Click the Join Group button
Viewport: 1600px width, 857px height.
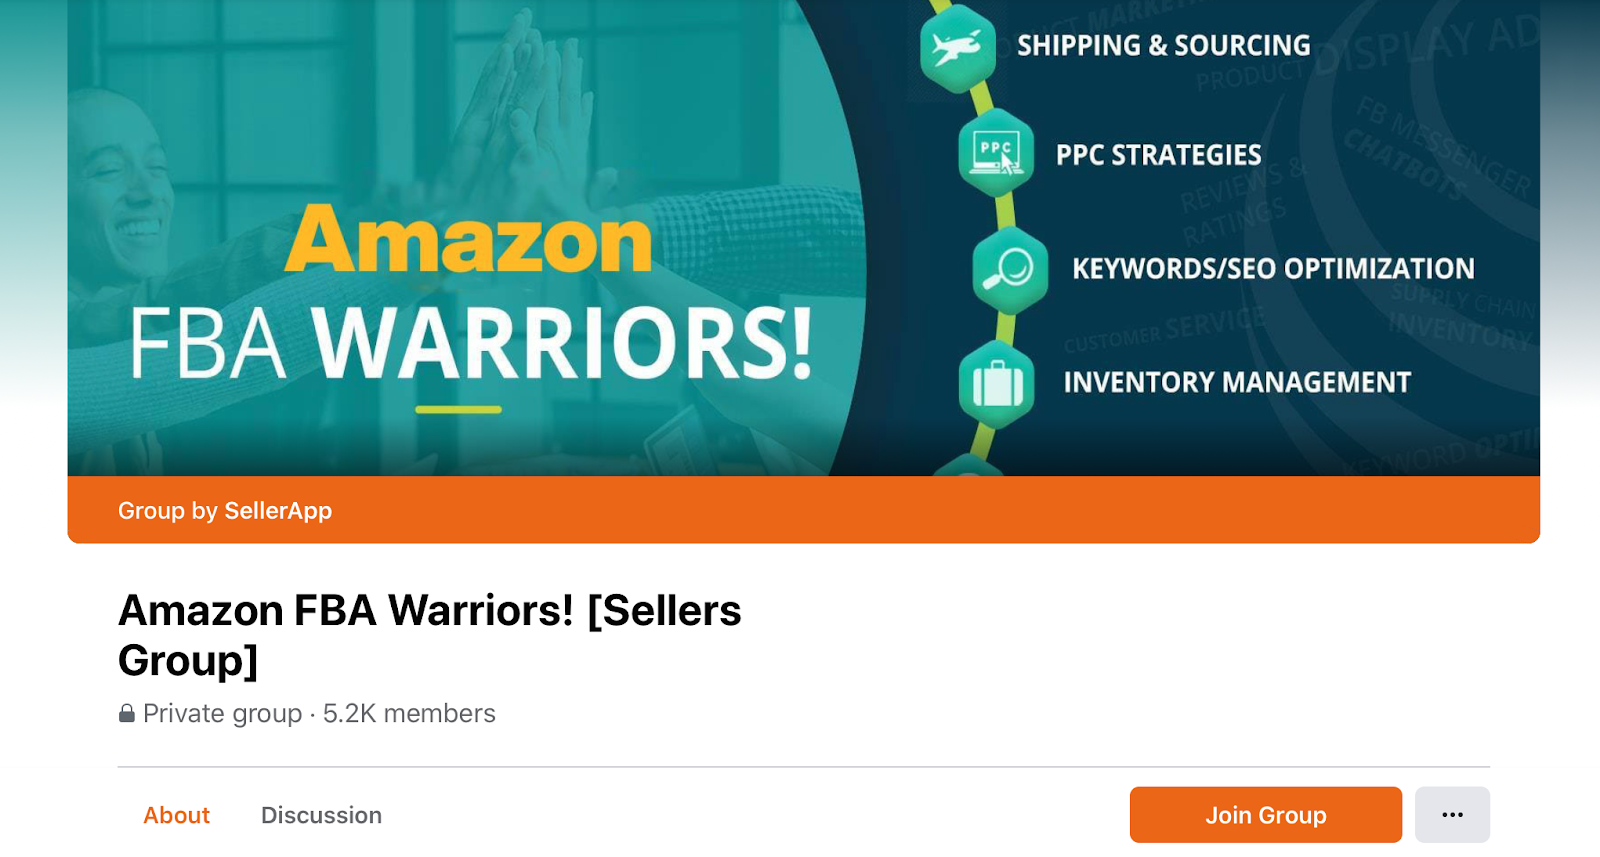[1266, 815]
